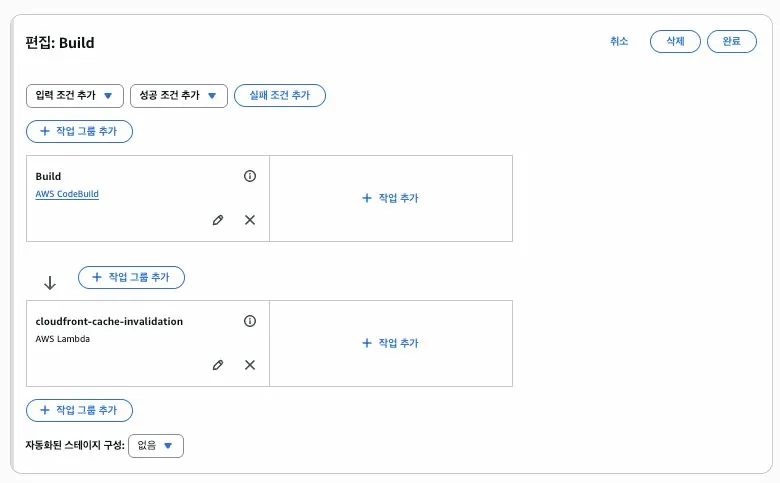Viewport: 780px width, 483px height.
Task: Click the down arrow between action groups
Action: click(50, 283)
